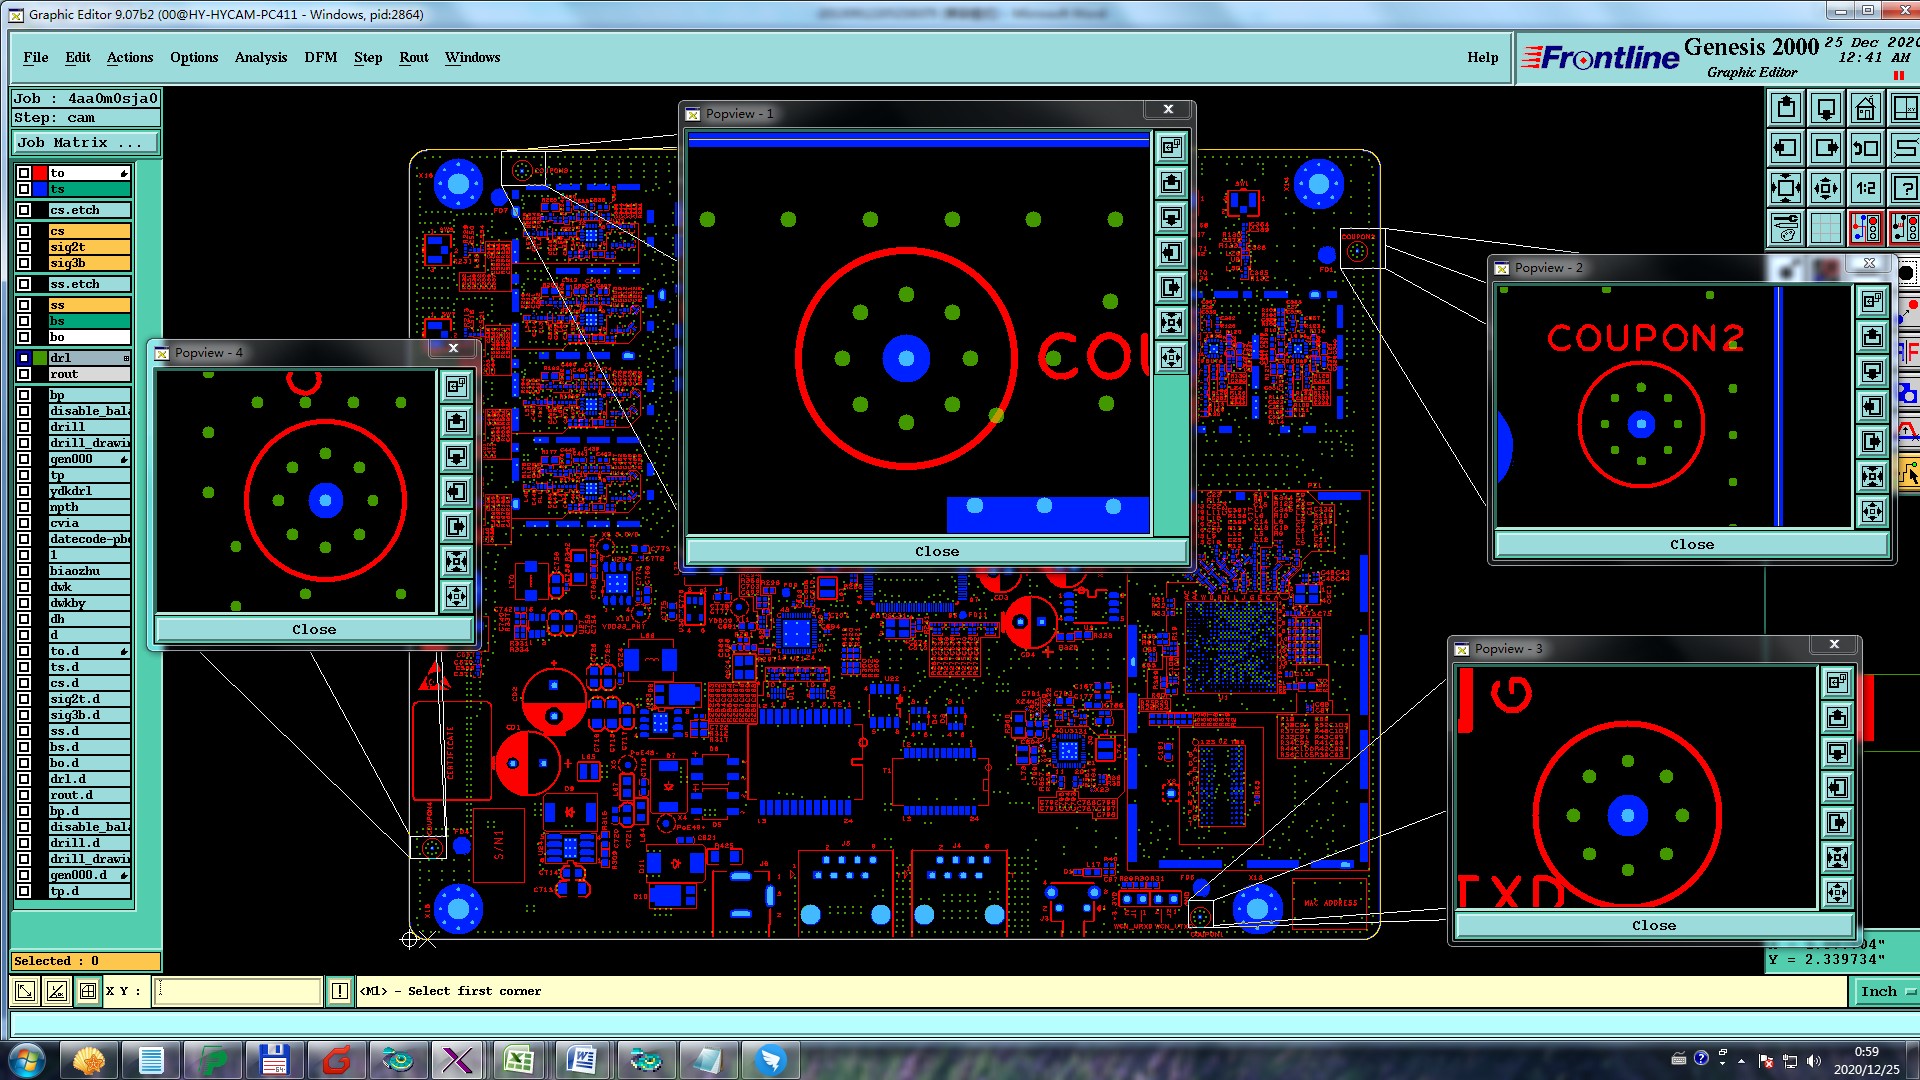The width and height of the screenshot is (1920, 1080).
Task: Click the pan left arrow icon
Action: click(x=1786, y=148)
